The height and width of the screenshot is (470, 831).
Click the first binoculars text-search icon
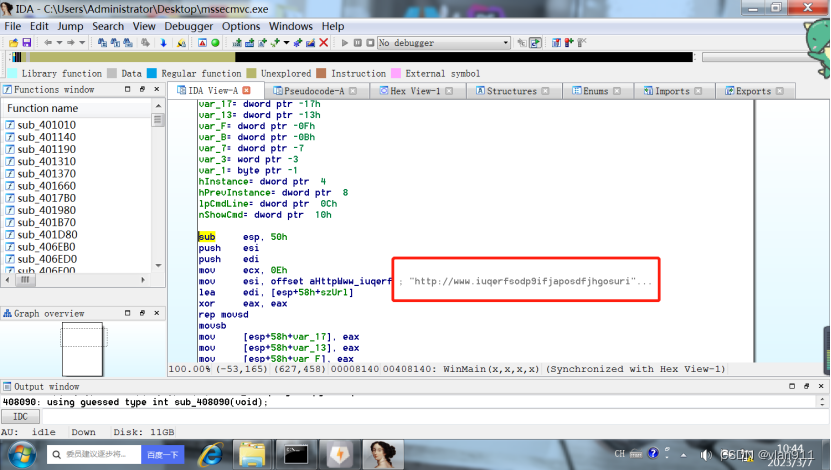pyautogui.click(x=102, y=42)
